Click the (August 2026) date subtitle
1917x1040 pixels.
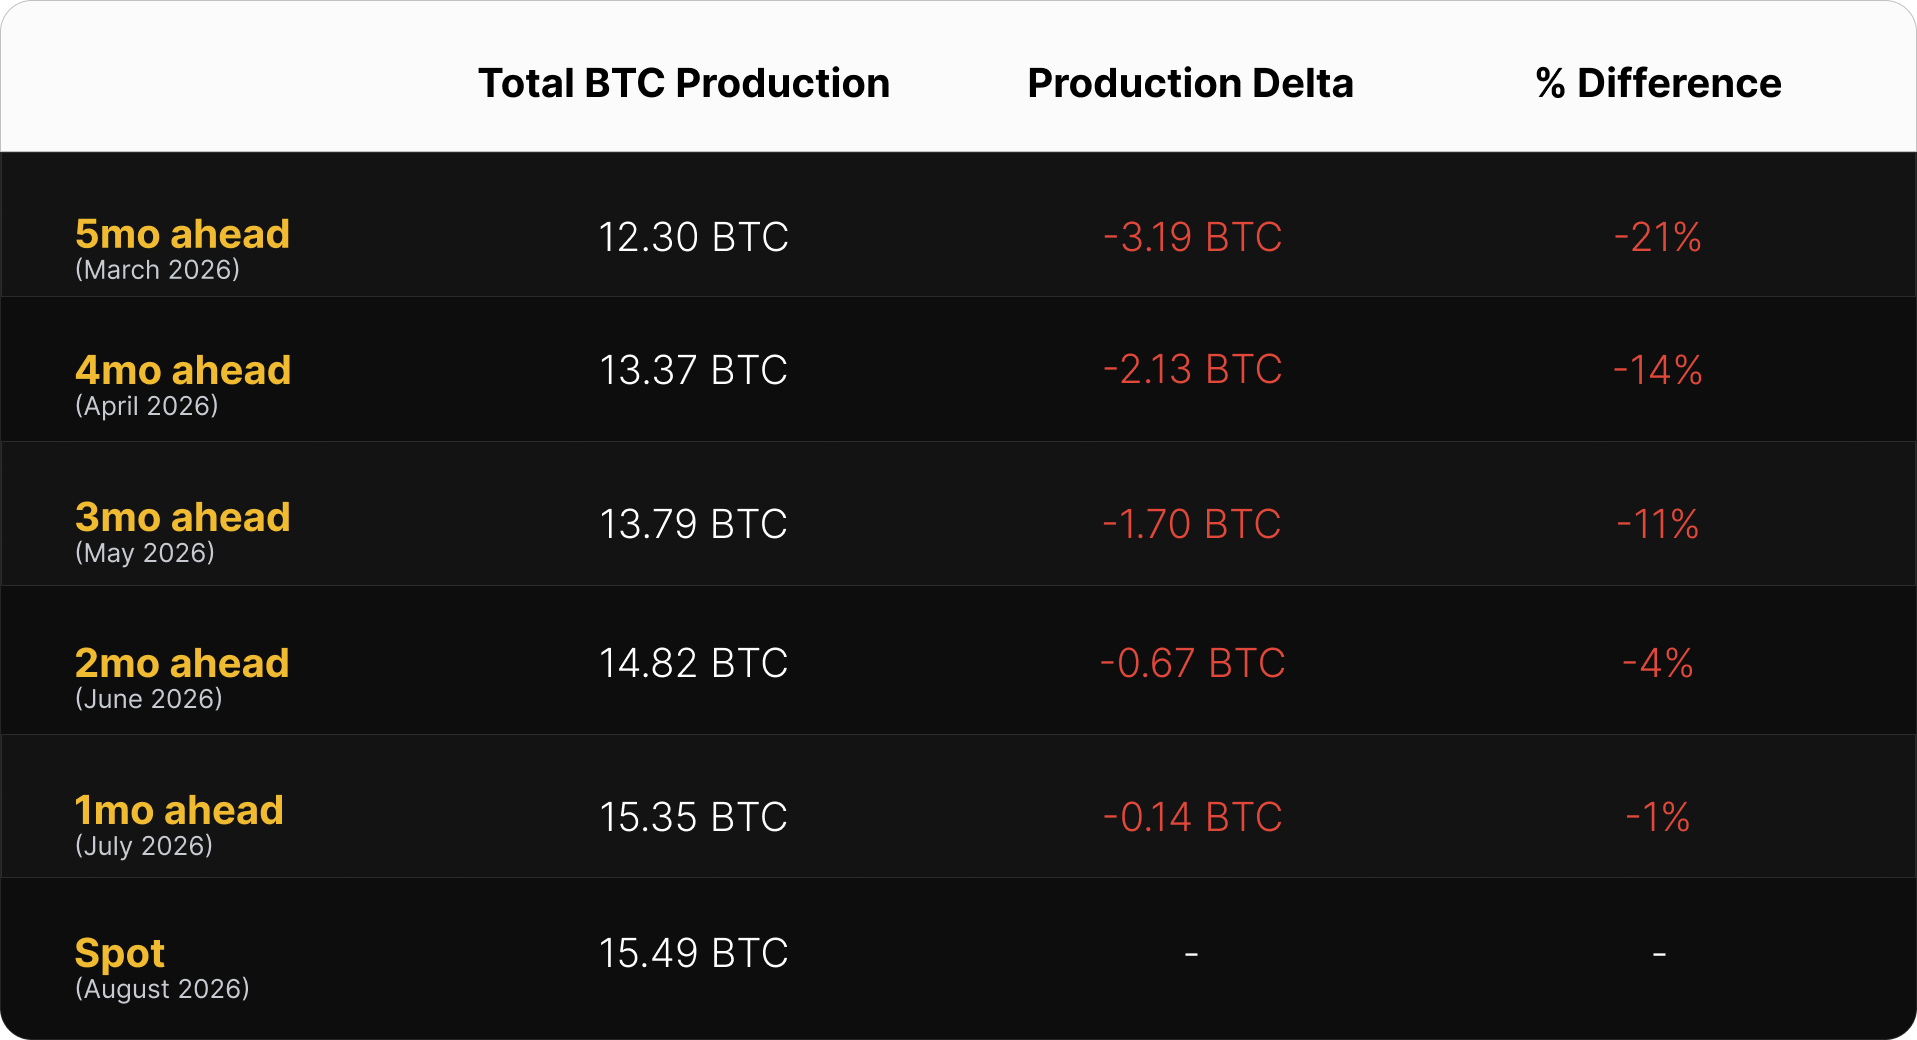(x=162, y=989)
